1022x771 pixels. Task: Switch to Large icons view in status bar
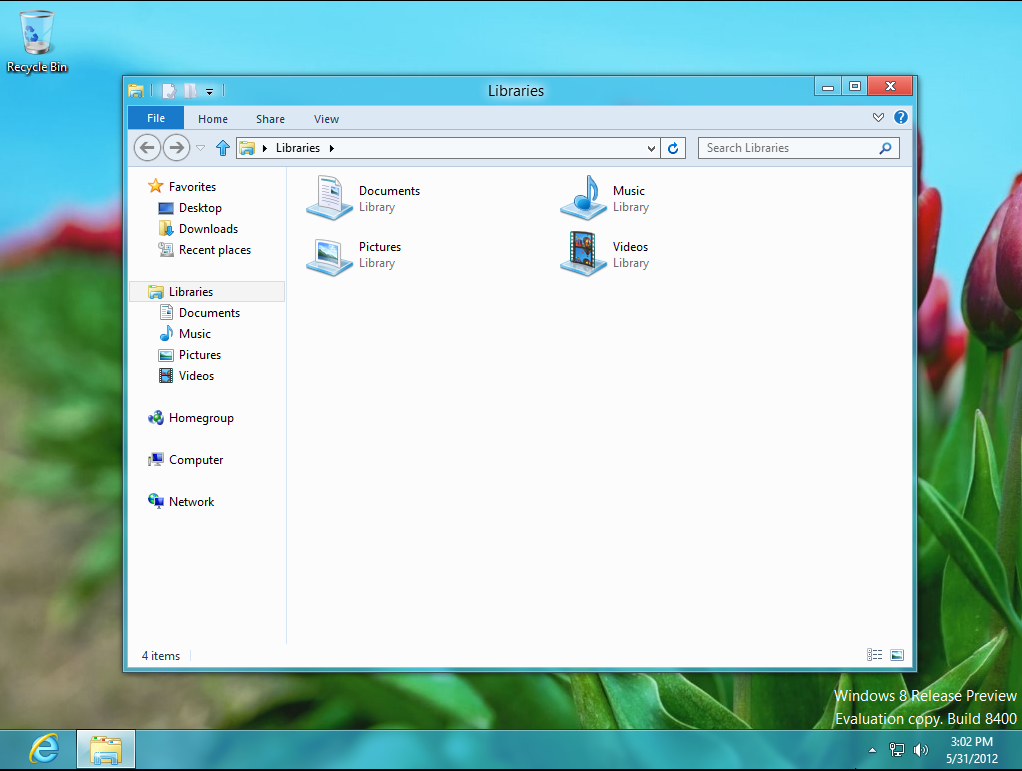(x=896, y=655)
